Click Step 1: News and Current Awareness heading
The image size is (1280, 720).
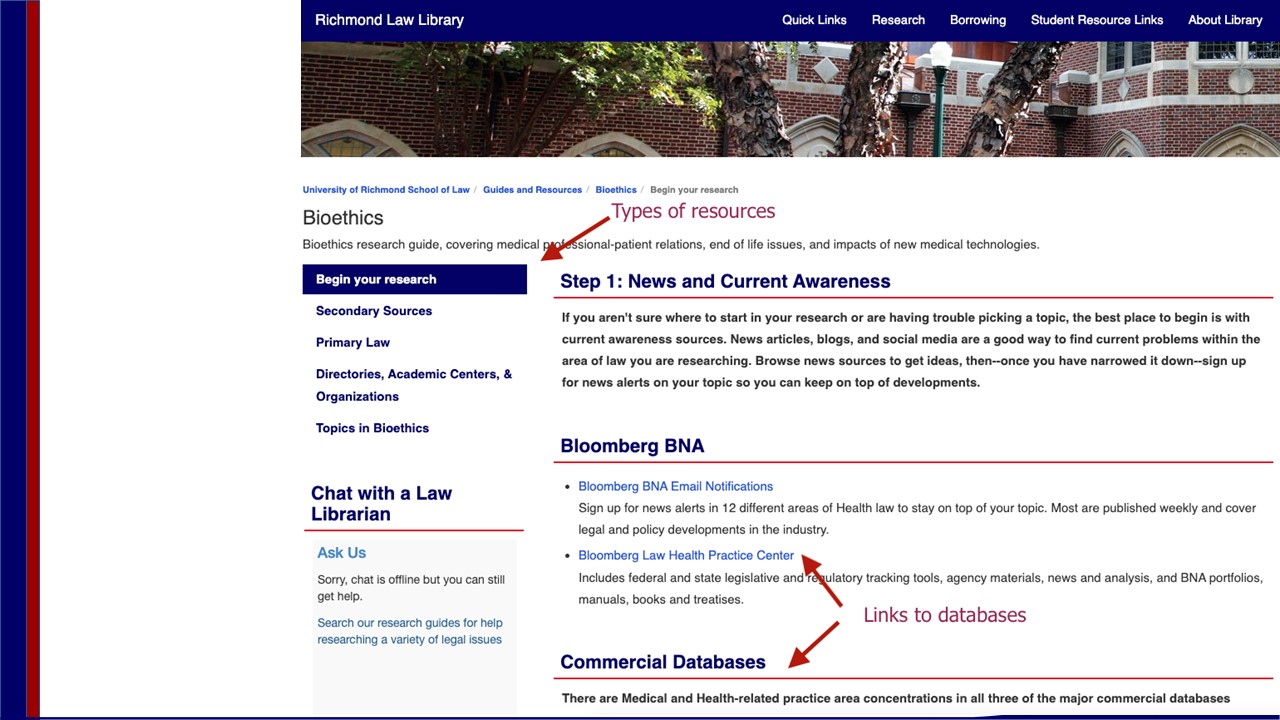tap(725, 281)
